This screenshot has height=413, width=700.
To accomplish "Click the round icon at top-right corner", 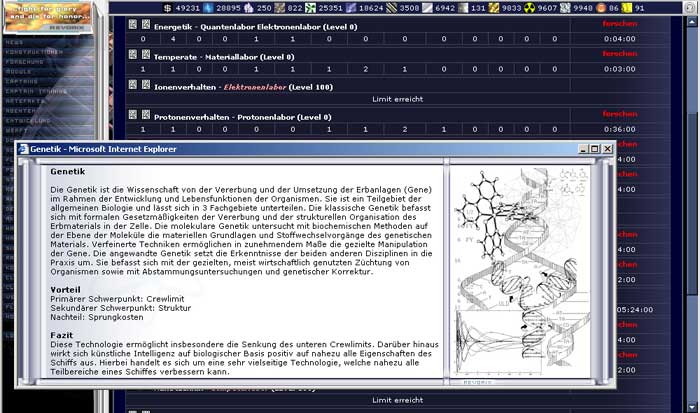I will pos(689,6).
